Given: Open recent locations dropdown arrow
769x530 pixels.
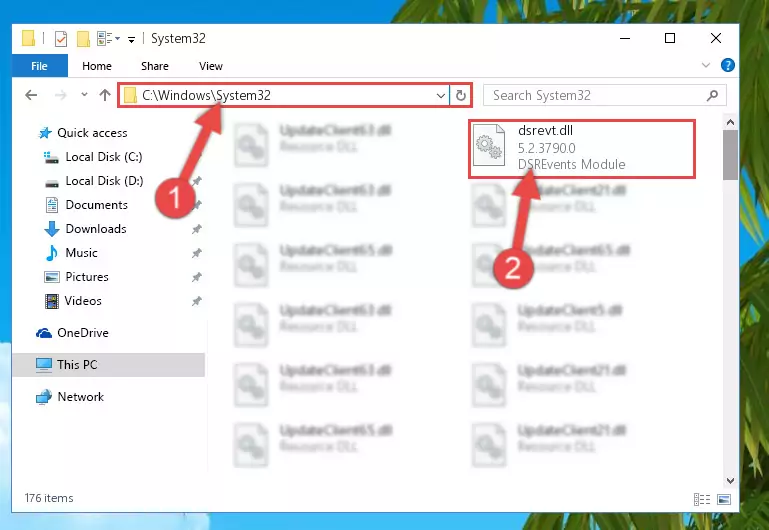Looking at the screenshot, I should [84, 94].
